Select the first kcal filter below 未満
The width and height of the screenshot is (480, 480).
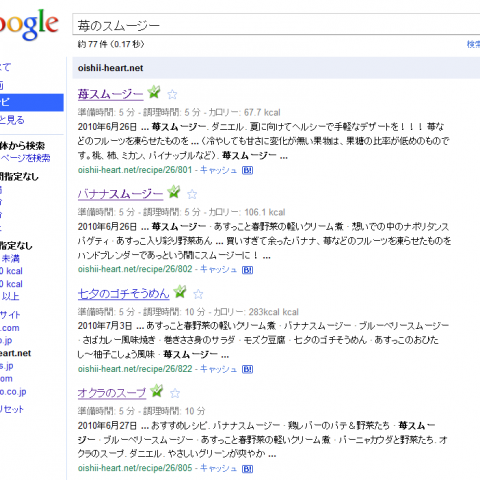11,271
